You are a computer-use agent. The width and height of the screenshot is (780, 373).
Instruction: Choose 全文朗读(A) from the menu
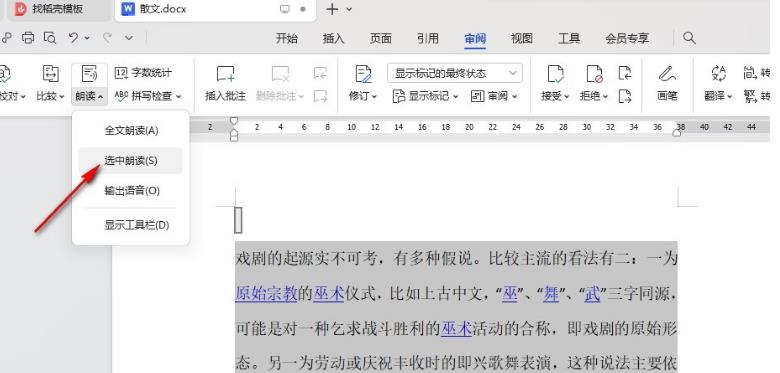[x=131, y=130]
